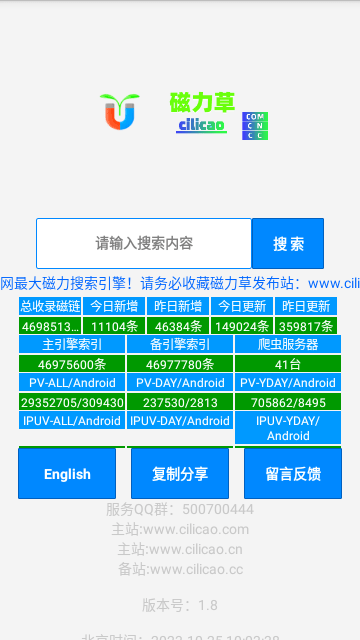Select the 备引擎索引 header cell
Screen dimensions: 360x640
point(180,344)
